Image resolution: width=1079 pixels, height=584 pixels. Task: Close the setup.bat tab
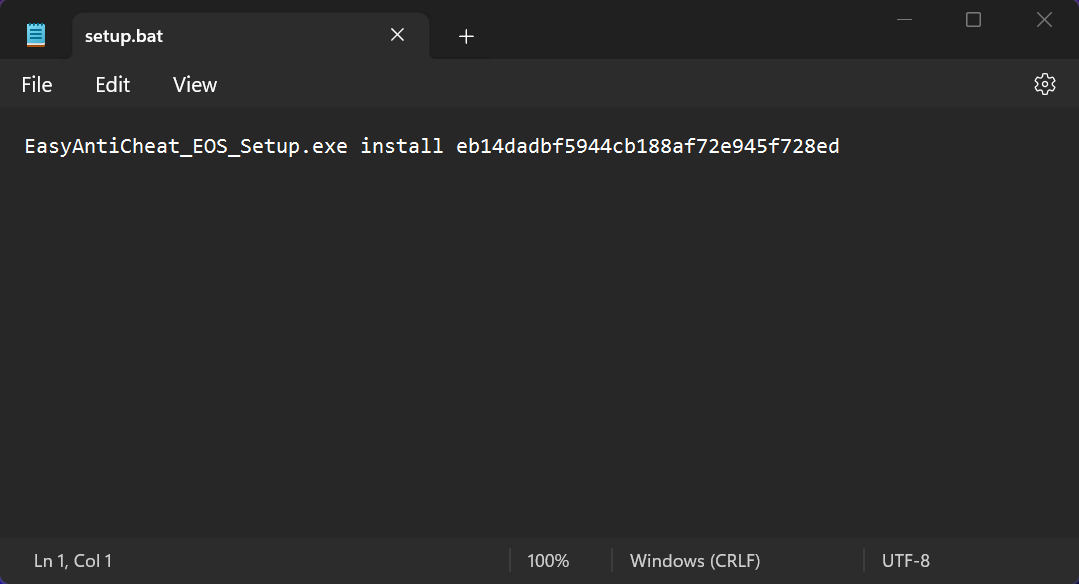[x=397, y=35]
